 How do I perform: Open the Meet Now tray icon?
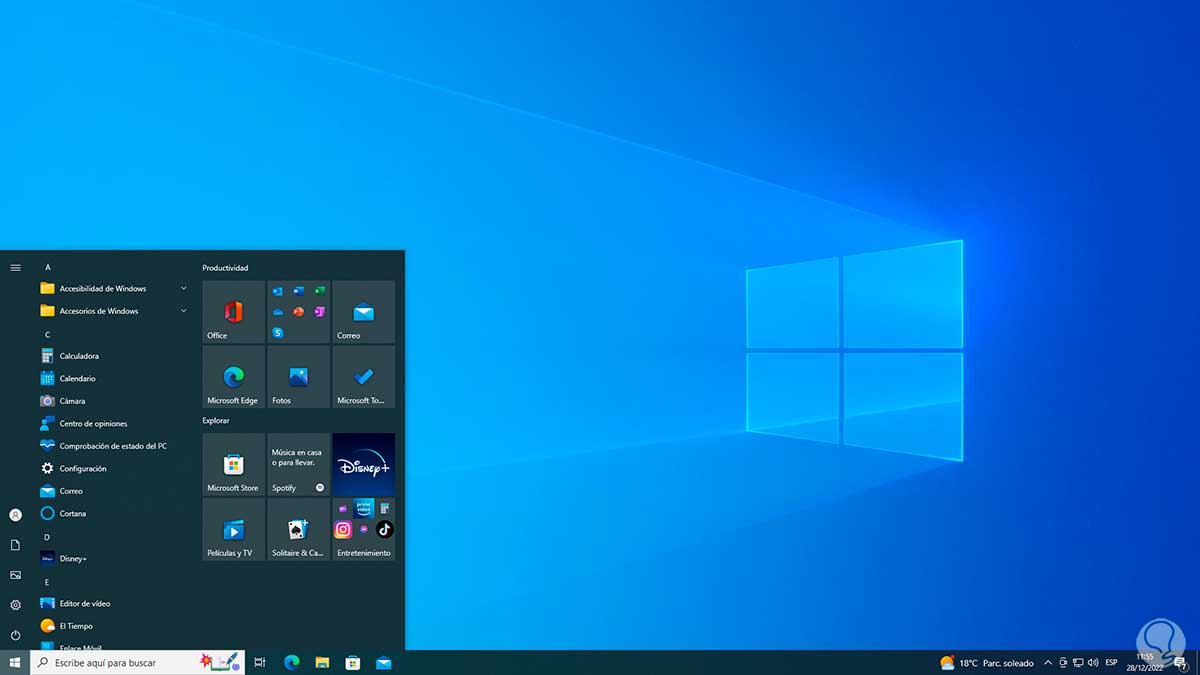tap(1063, 663)
